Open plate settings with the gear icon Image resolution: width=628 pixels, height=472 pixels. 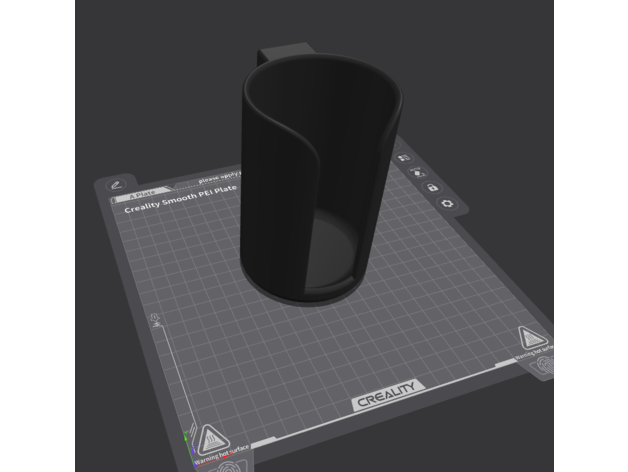tap(446, 203)
